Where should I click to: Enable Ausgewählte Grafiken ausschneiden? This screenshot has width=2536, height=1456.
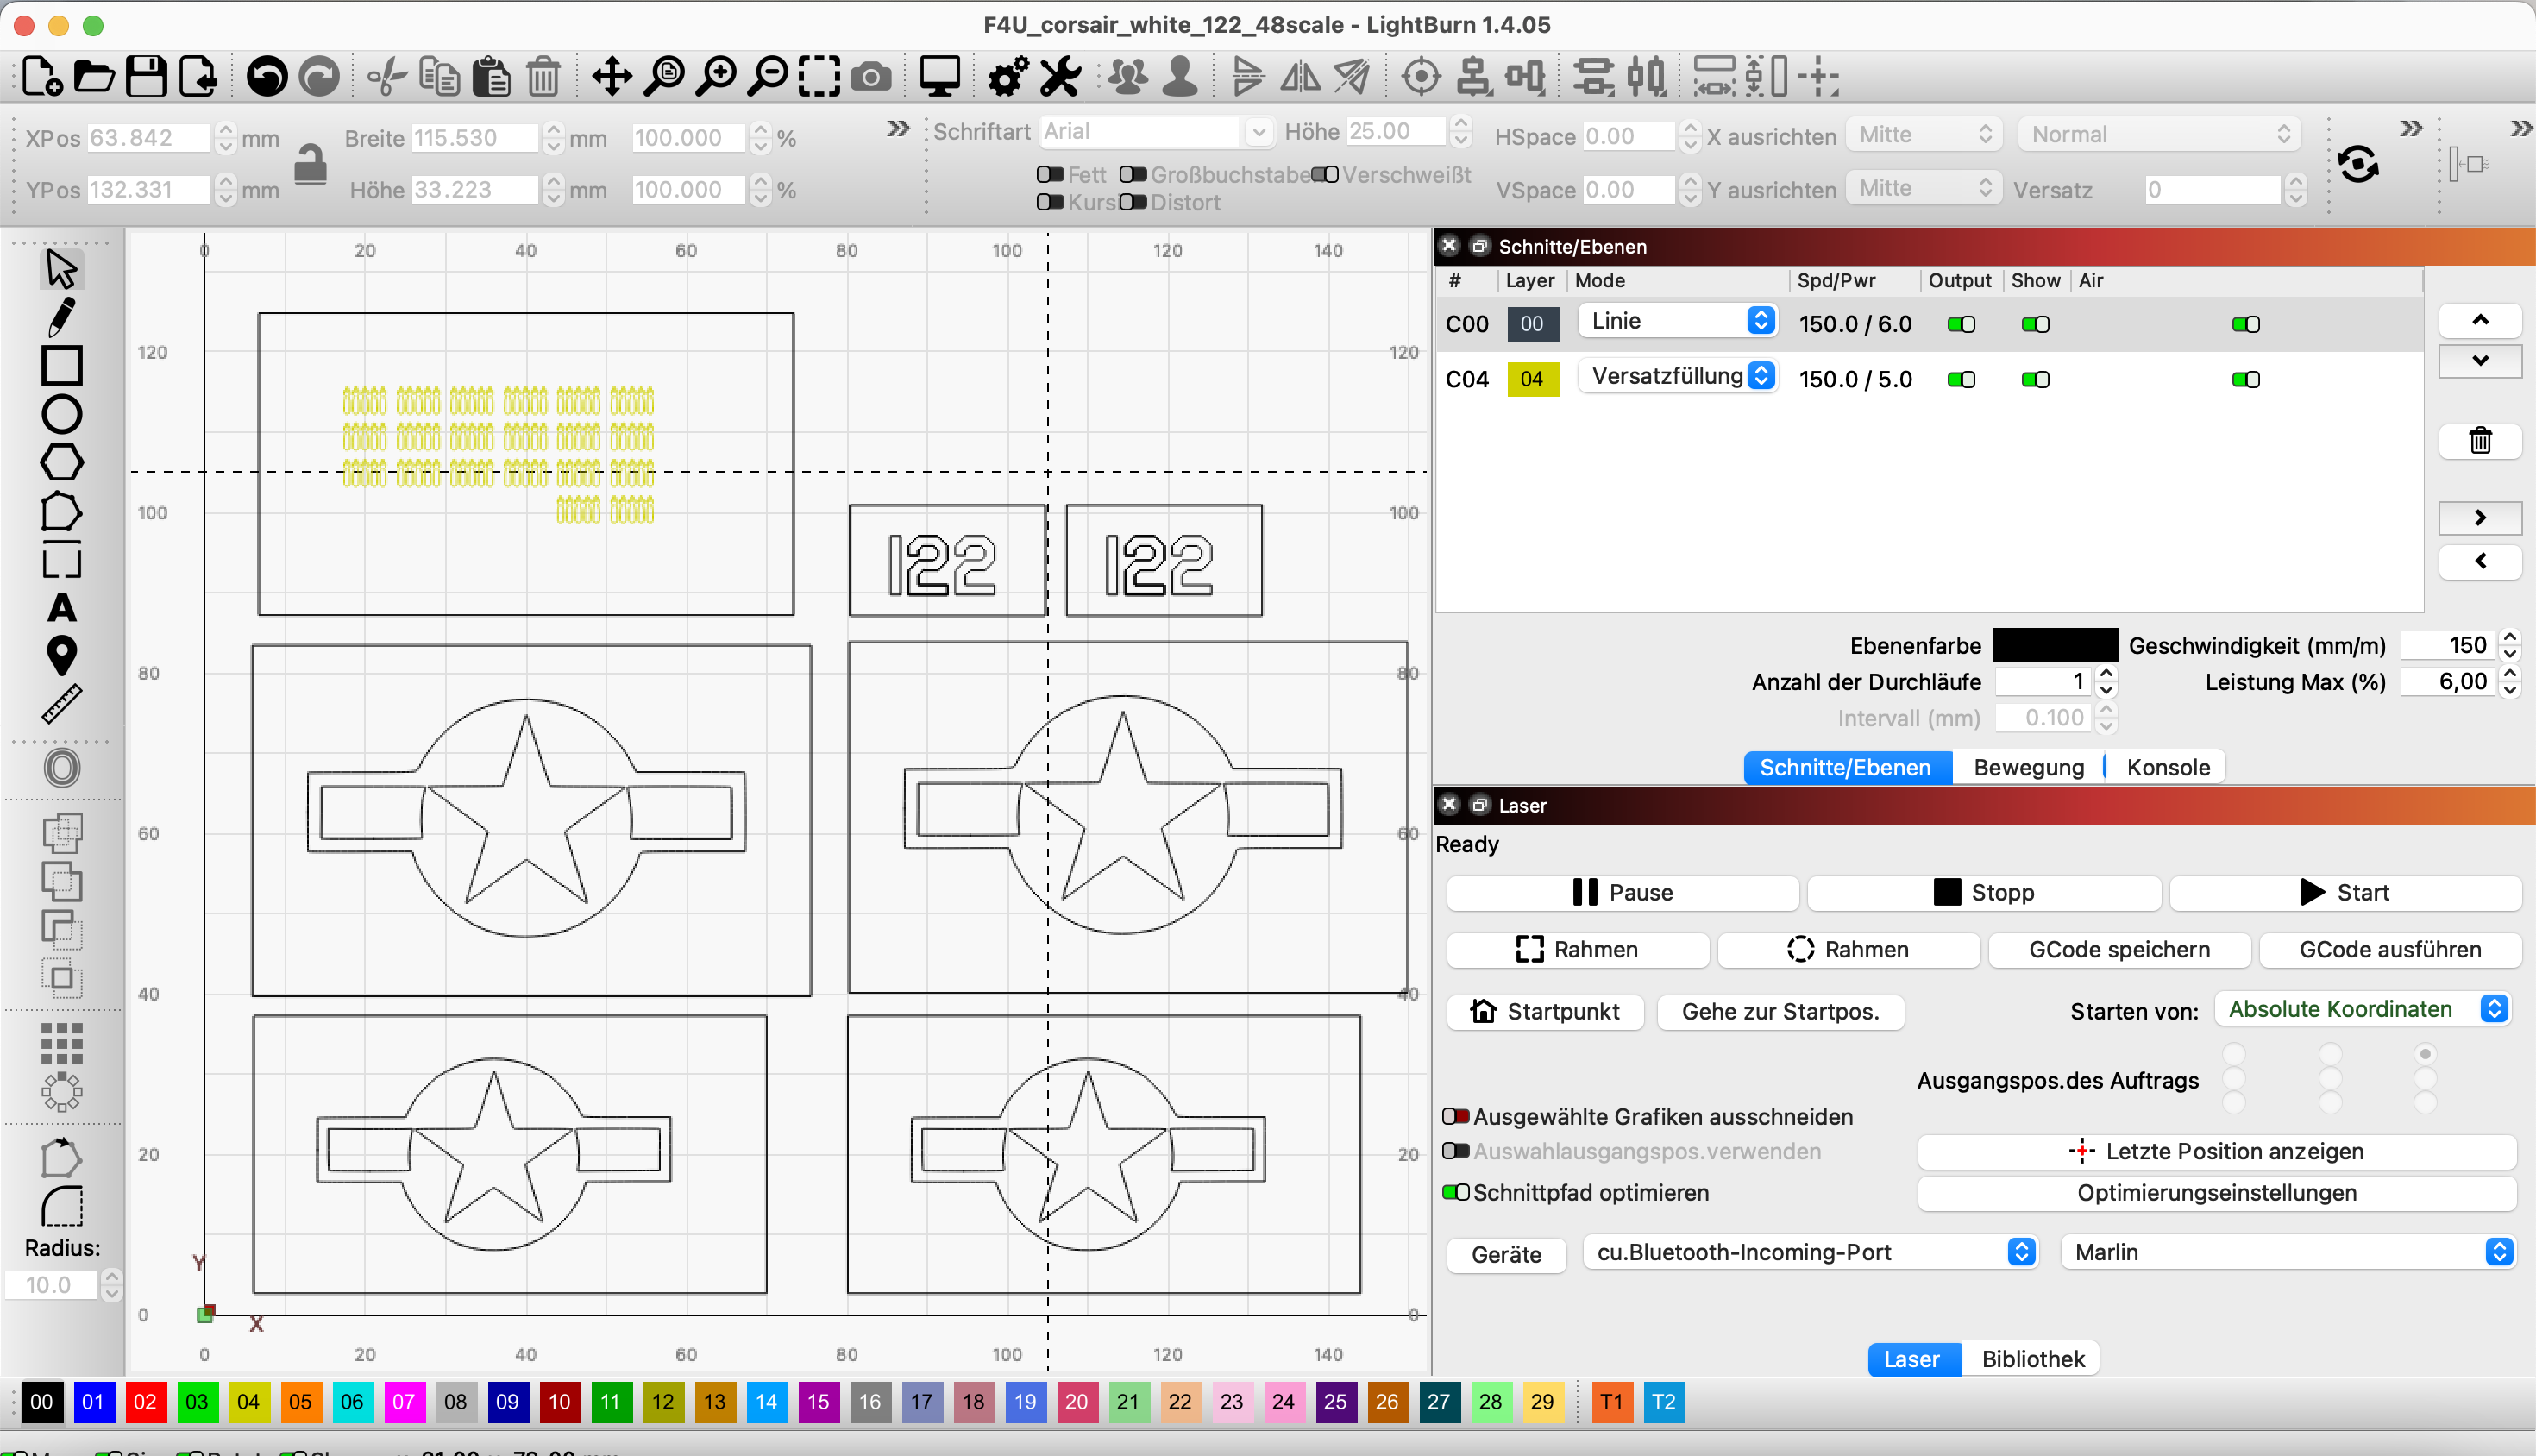point(1456,1116)
